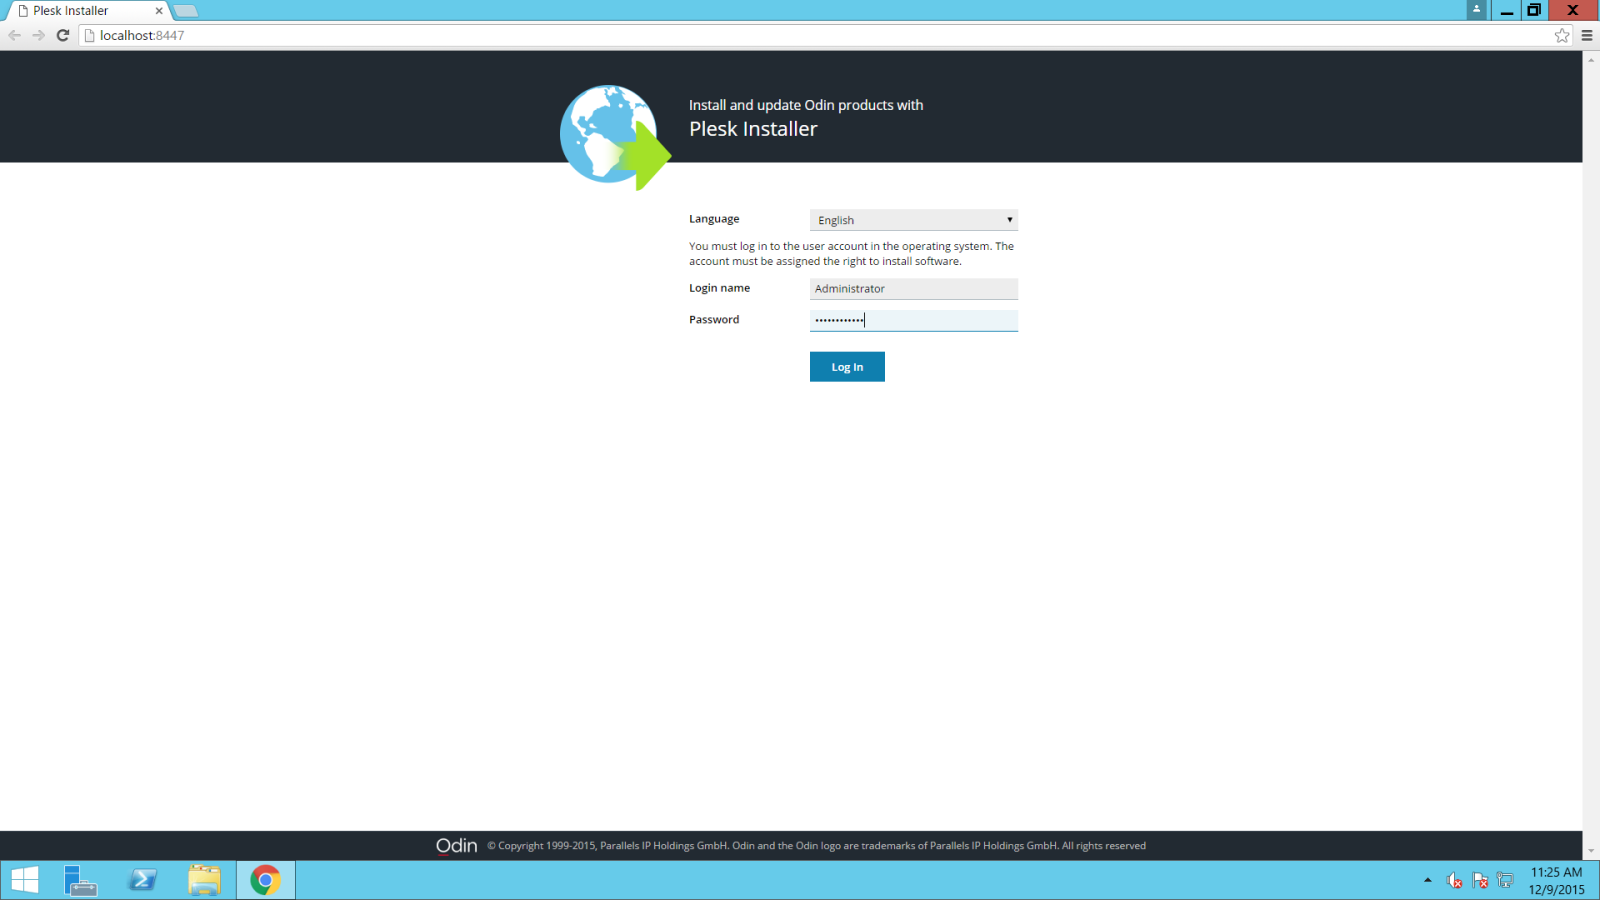Image resolution: width=1600 pixels, height=900 pixels.
Task: Click the Plesk Installer heading text
Action: 753,129
